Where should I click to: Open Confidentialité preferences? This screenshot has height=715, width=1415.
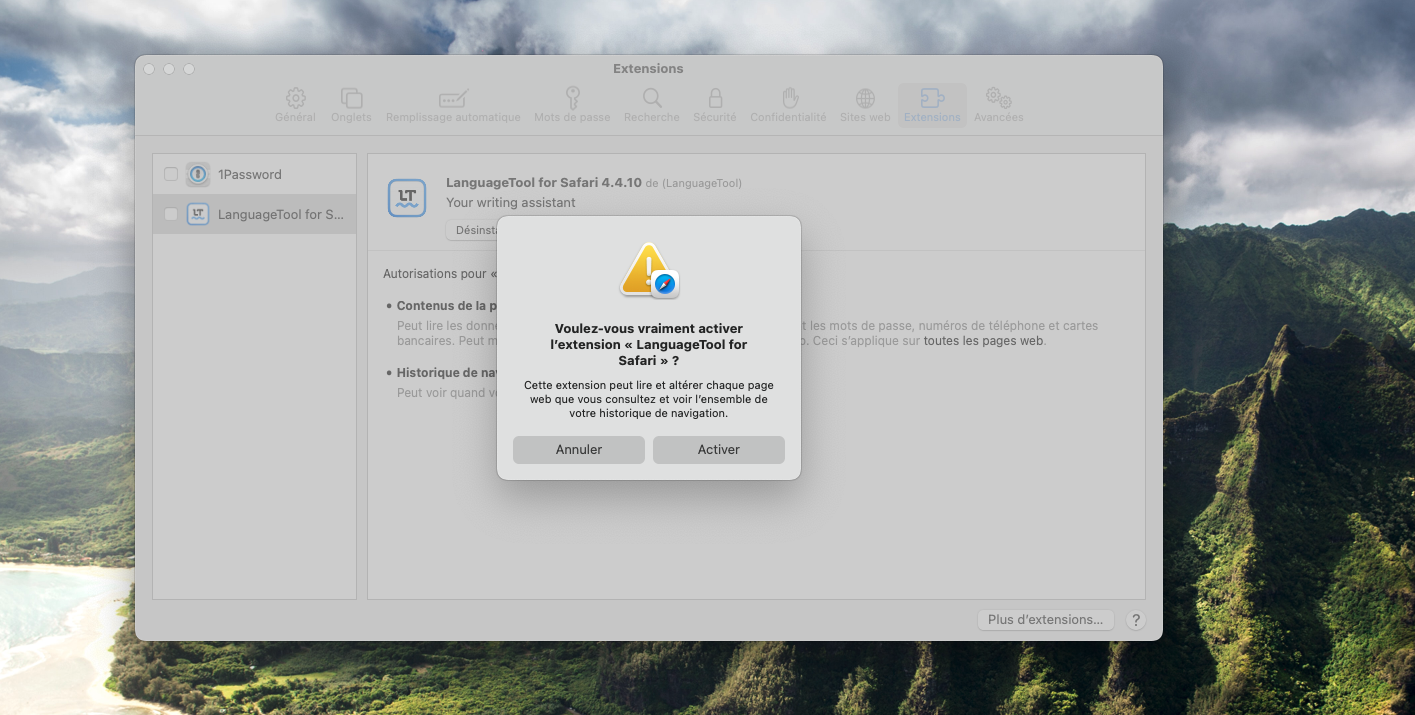[789, 105]
